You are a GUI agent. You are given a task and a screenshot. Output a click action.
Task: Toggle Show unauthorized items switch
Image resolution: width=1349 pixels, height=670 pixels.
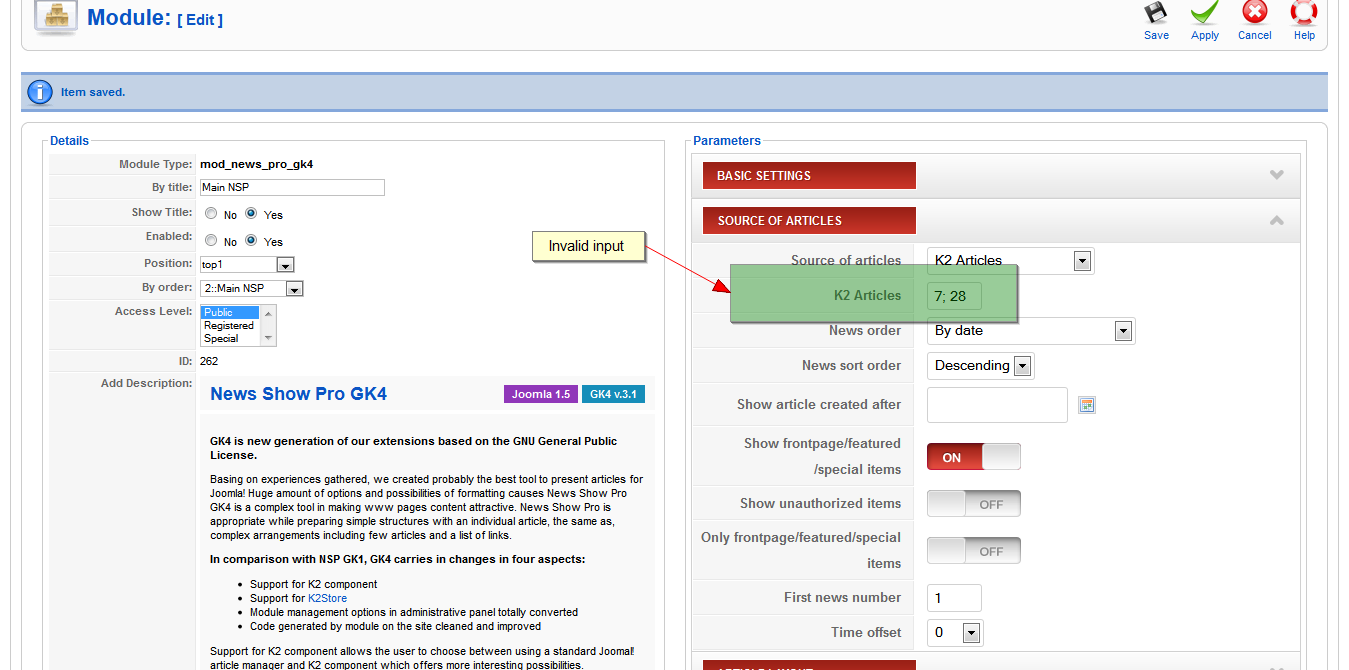(974, 504)
